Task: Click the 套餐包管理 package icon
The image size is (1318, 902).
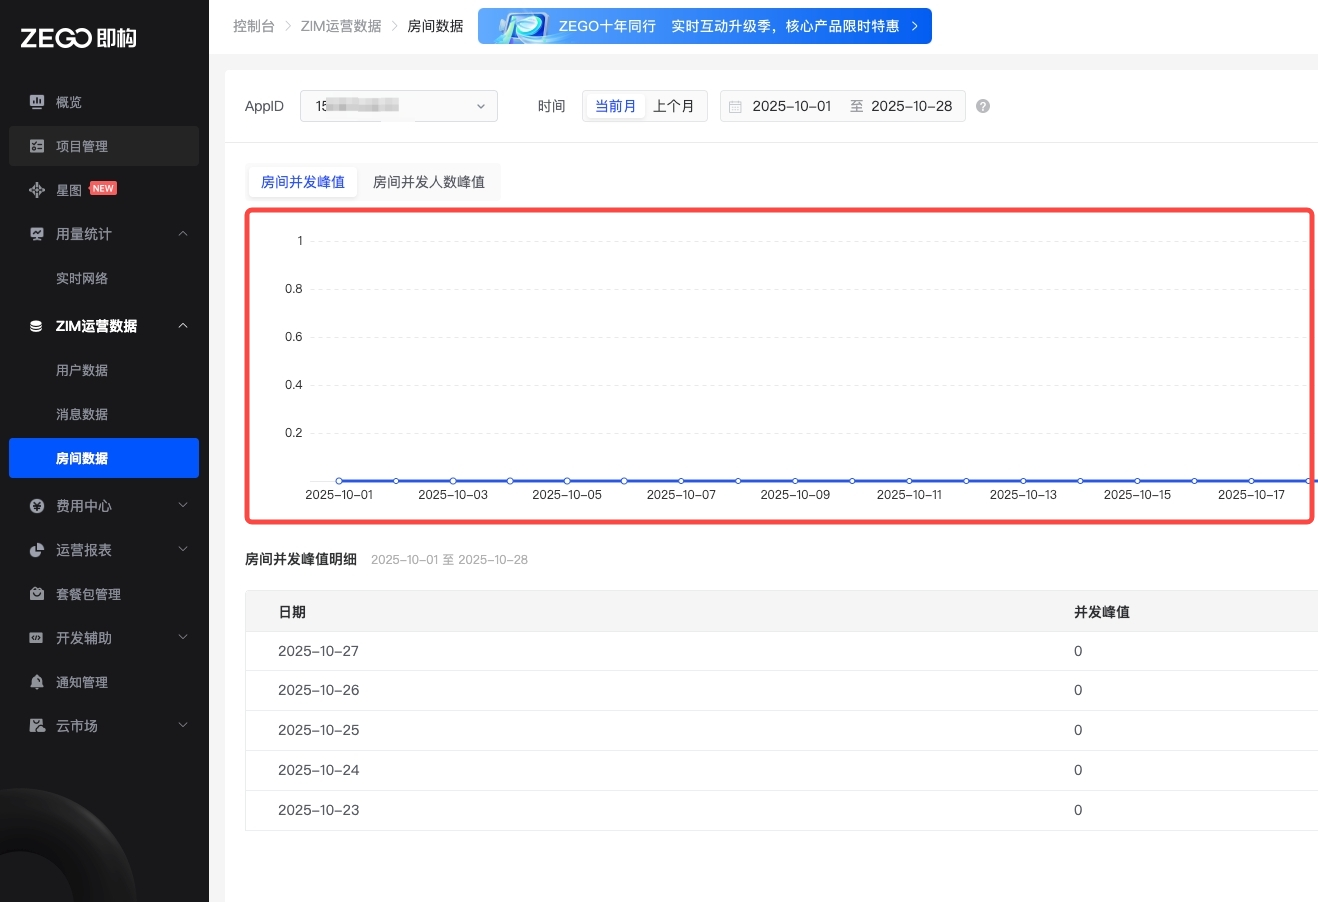Action: [37, 594]
